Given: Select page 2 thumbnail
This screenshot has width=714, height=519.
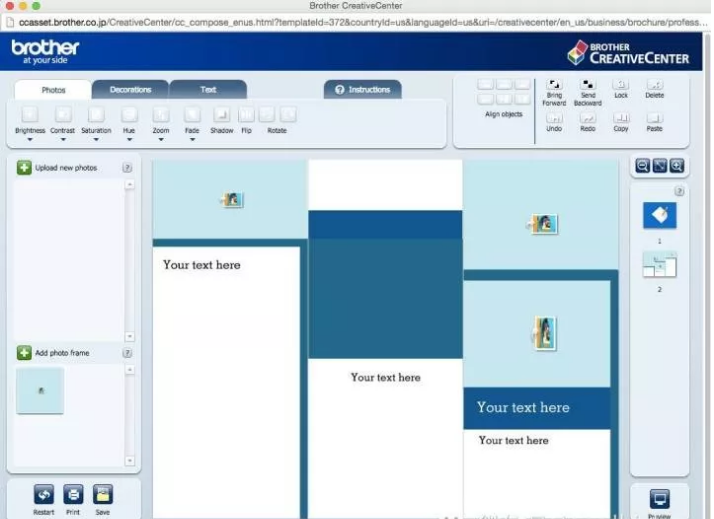Looking at the screenshot, I should coord(659,265).
